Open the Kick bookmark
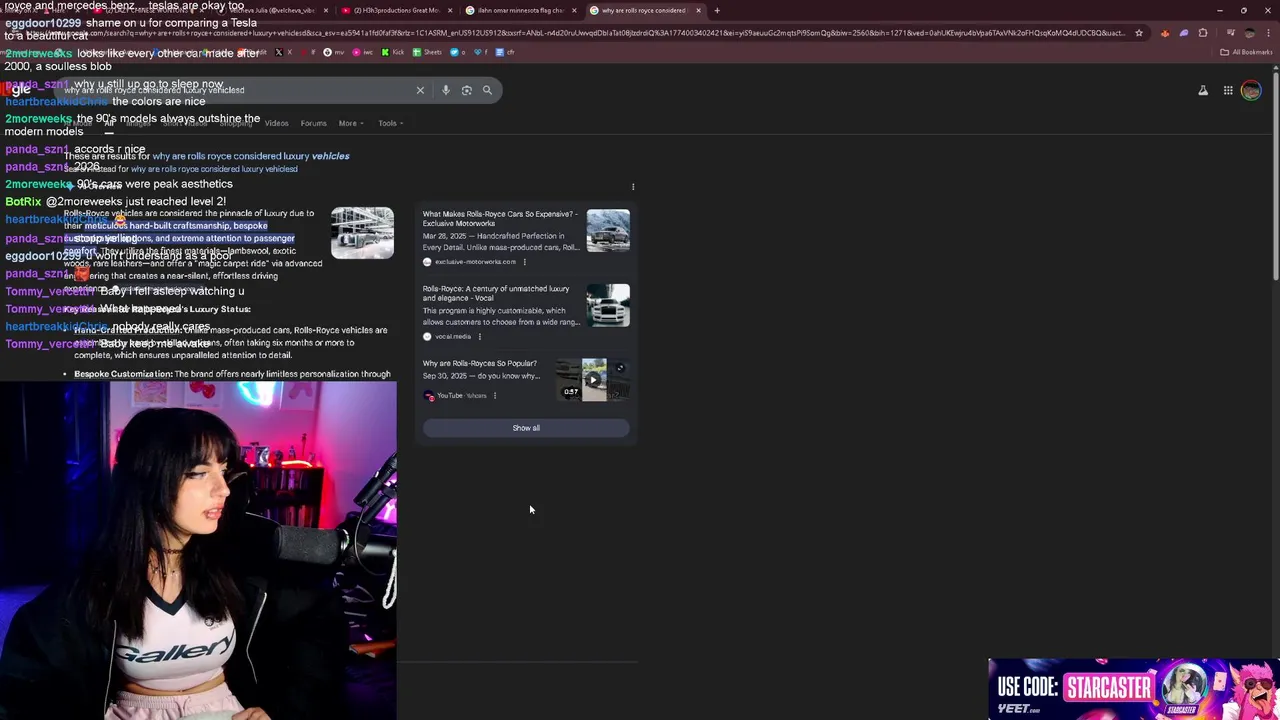The width and height of the screenshot is (1280, 720). coord(394,52)
